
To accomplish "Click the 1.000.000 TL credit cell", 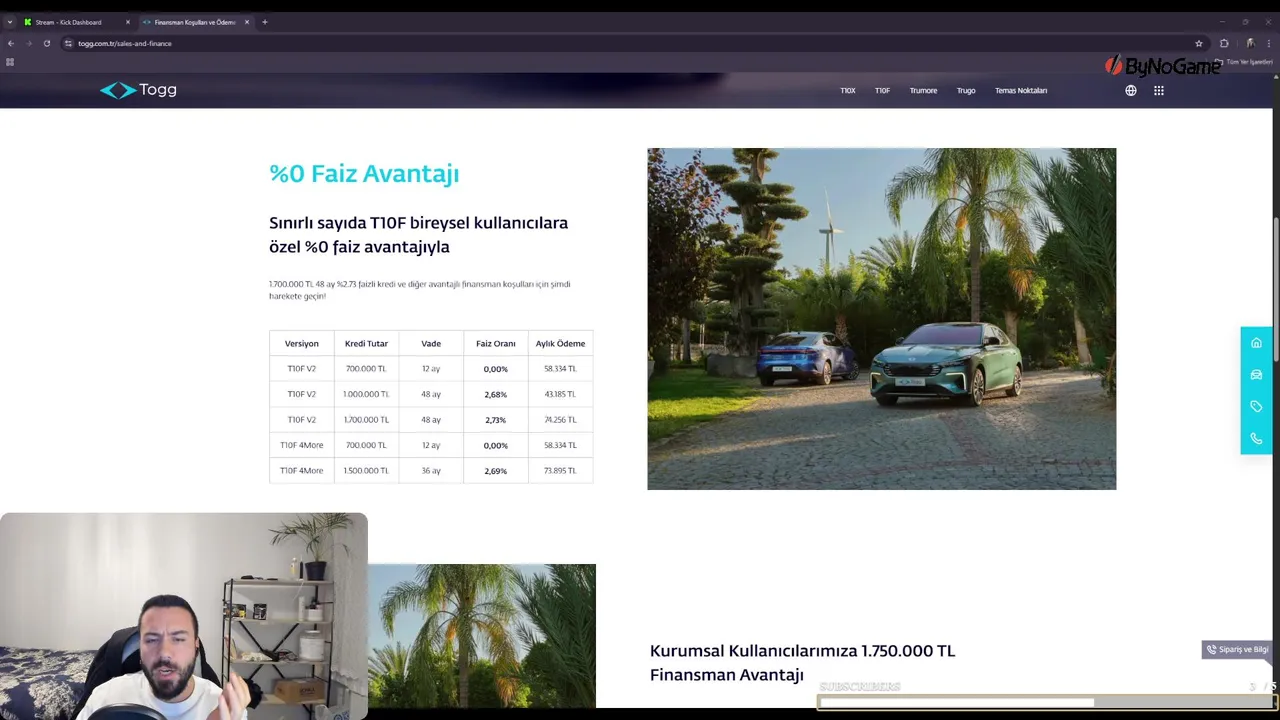I will tap(366, 394).
